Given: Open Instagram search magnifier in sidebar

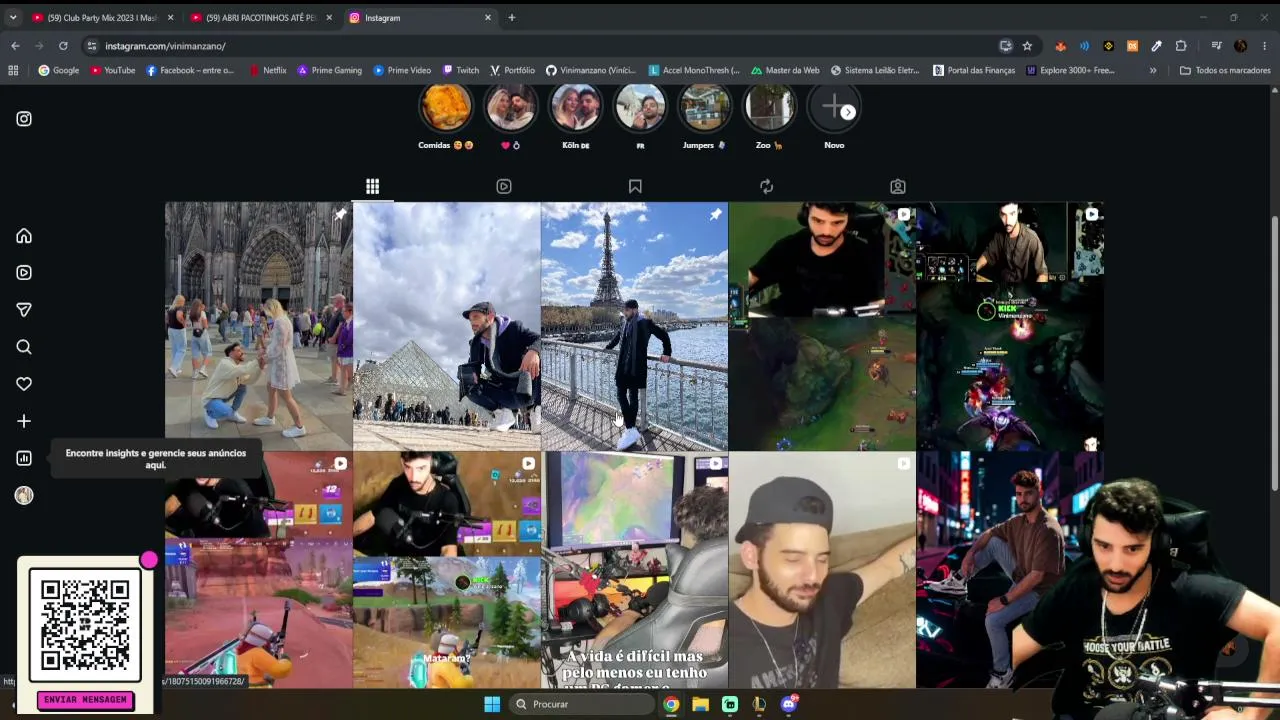Looking at the screenshot, I should (x=24, y=347).
